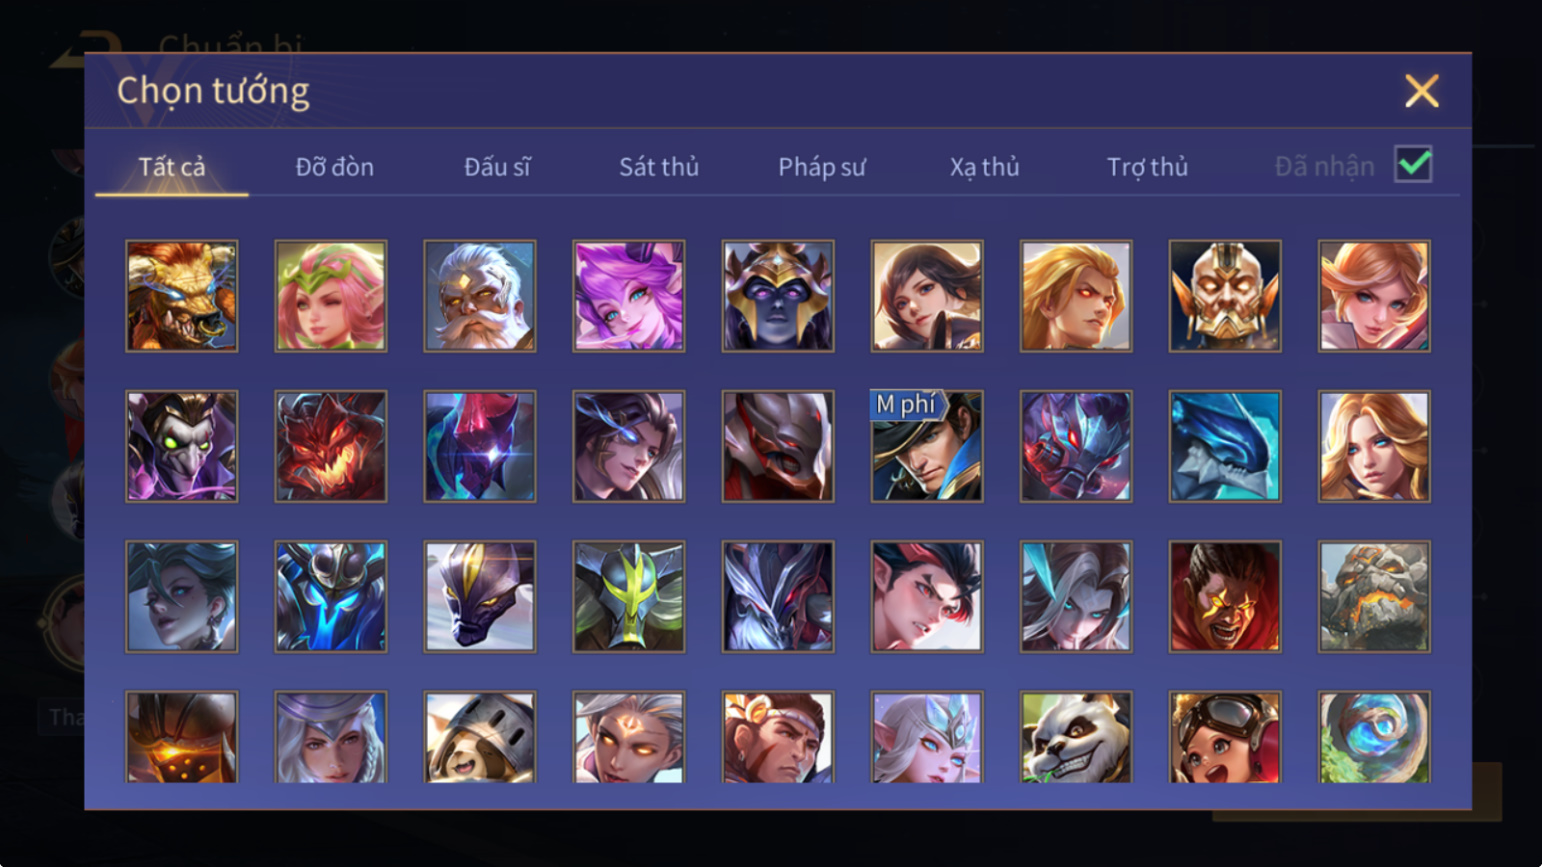1542x867 pixels.
Task: Select the red horned demon hero
Action: [331, 446]
